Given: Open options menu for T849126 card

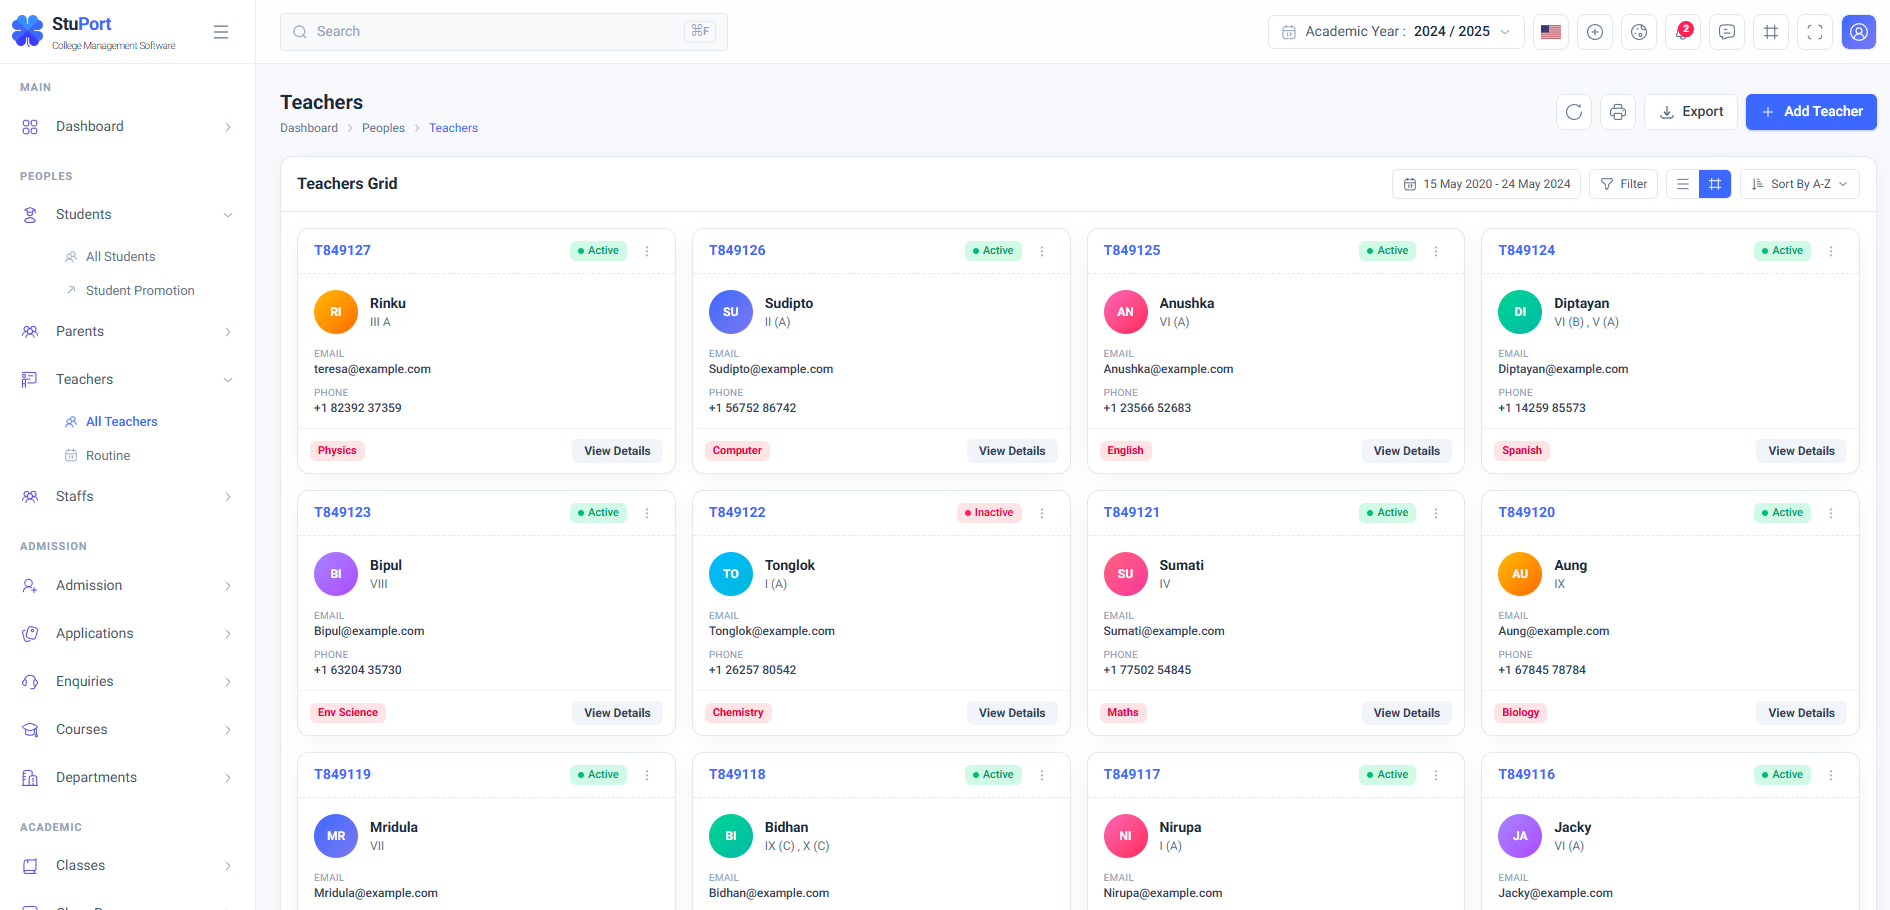Looking at the screenshot, I should pyautogui.click(x=1042, y=251).
